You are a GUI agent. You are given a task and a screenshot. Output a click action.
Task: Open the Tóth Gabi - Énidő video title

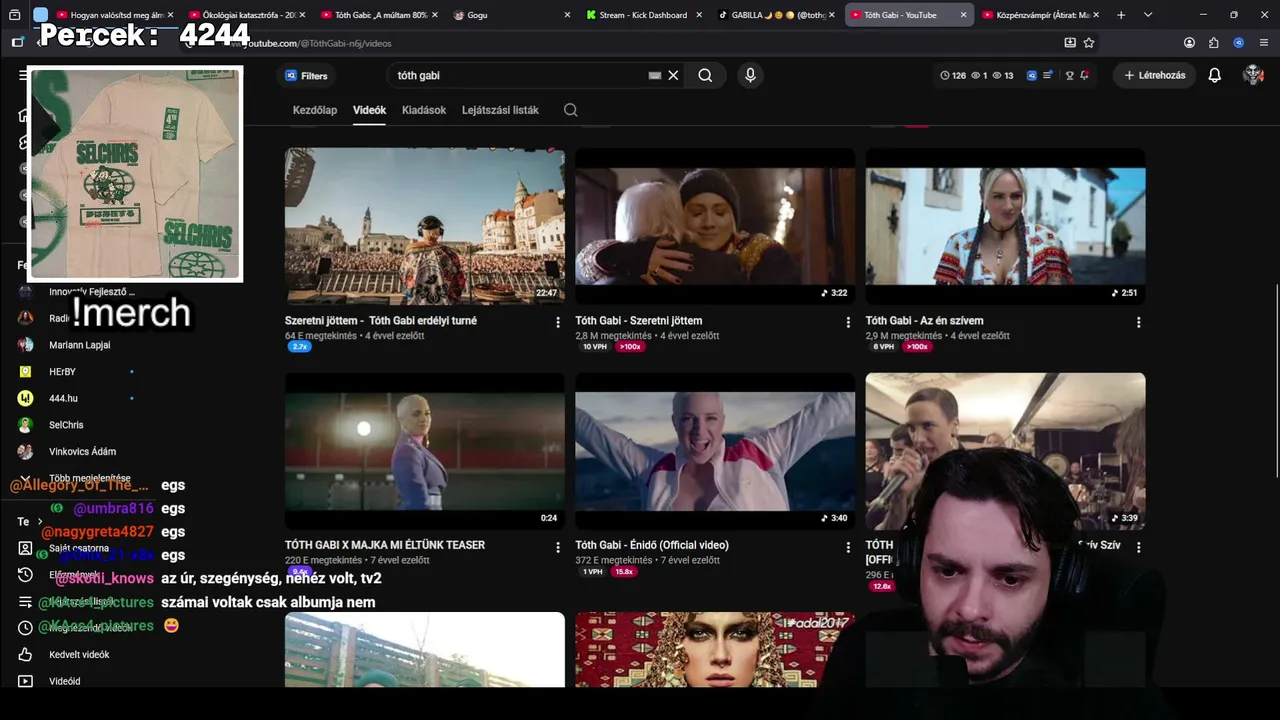pyautogui.click(x=652, y=545)
